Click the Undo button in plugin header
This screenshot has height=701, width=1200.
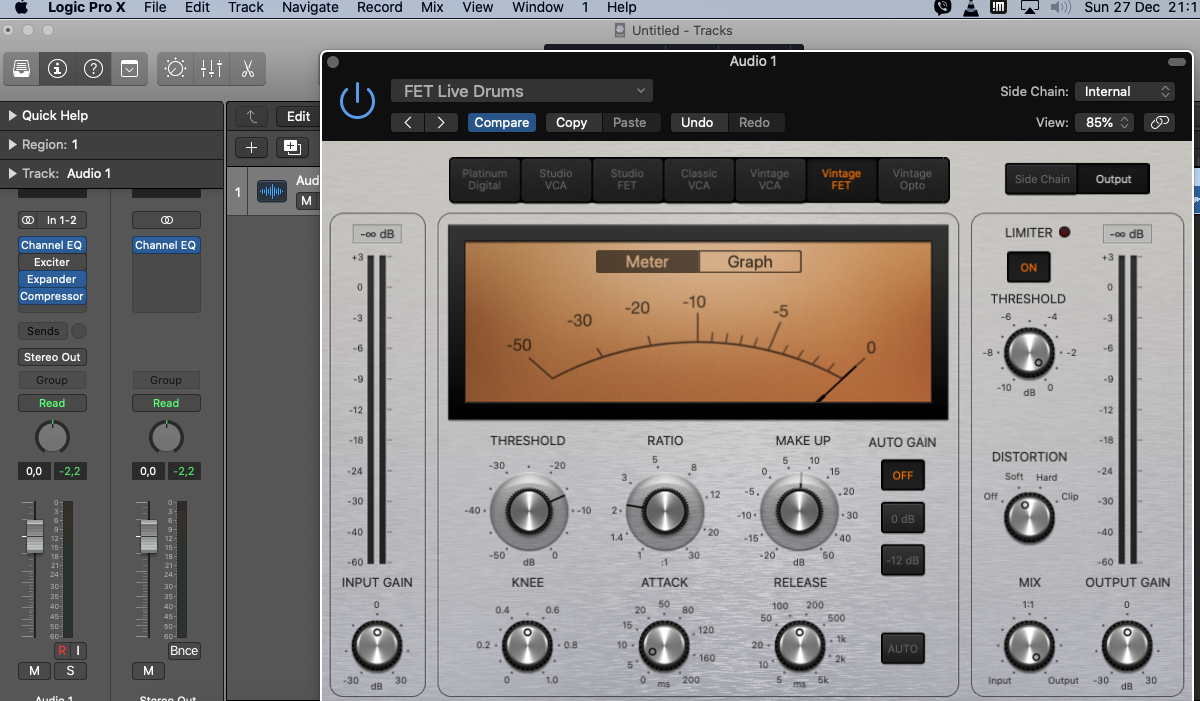pyautogui.click(x=697, y=122)
